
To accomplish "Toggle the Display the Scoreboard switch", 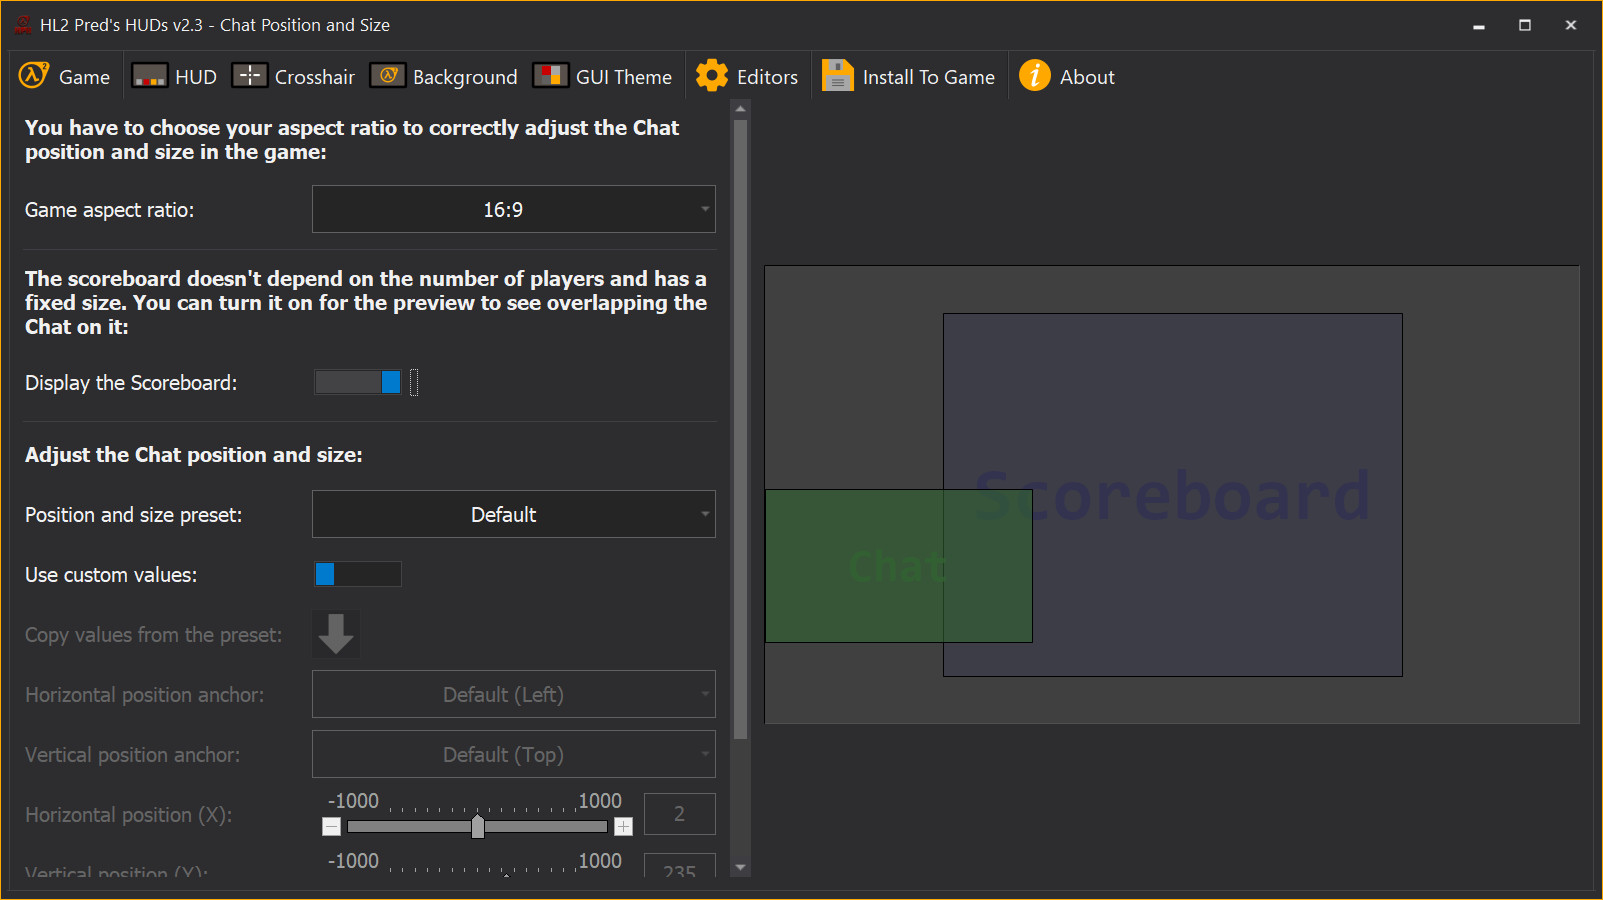I will tap(358, 382).
